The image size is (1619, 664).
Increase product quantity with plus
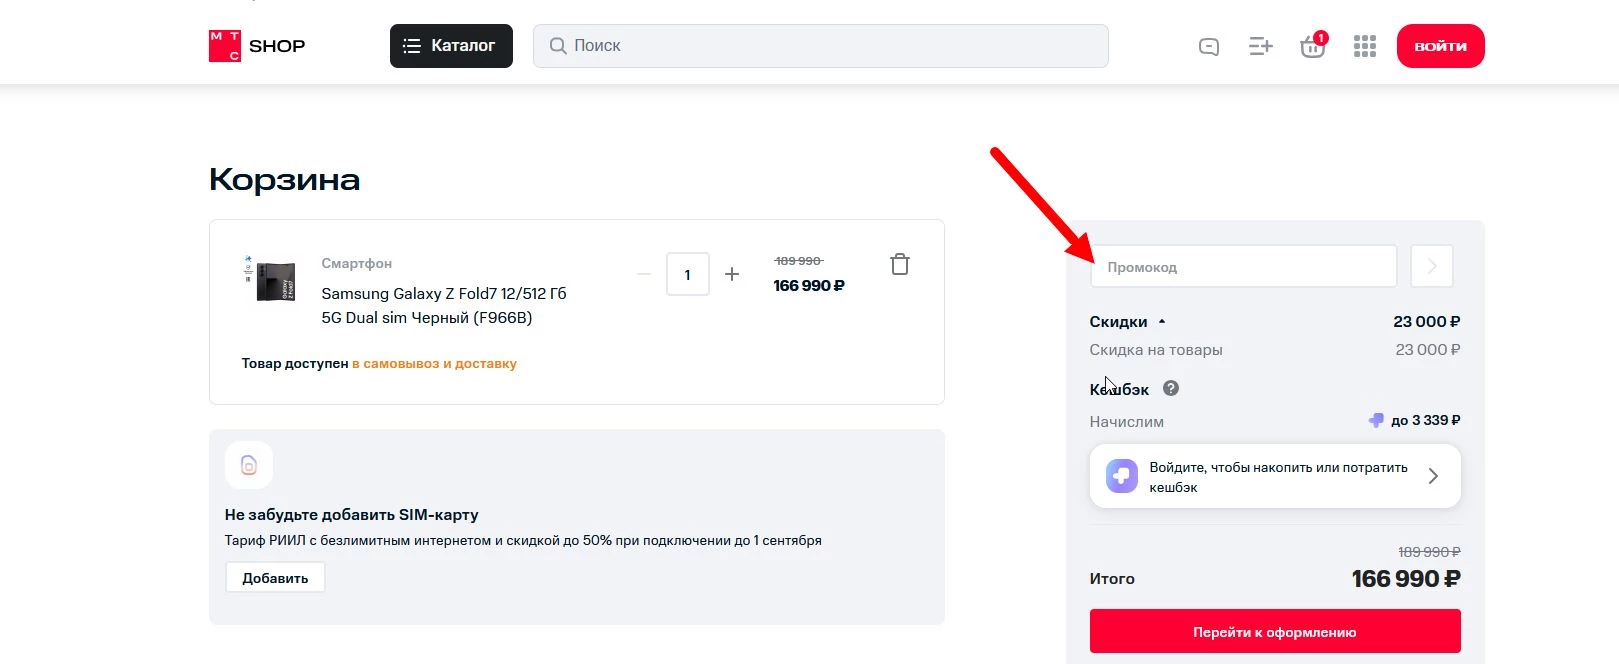(x=732, y=274)
